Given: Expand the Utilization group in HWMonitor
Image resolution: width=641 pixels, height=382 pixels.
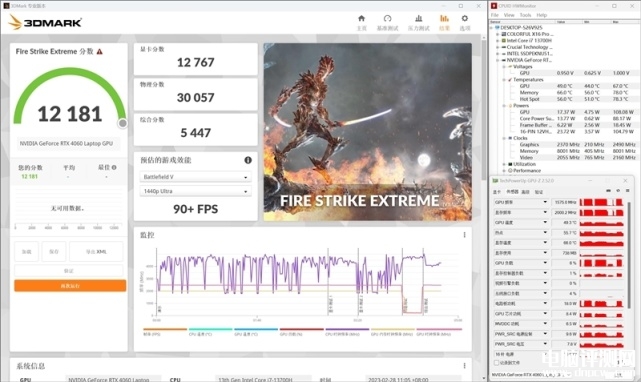Looking at the screenshot, I should tap(504, 164).
